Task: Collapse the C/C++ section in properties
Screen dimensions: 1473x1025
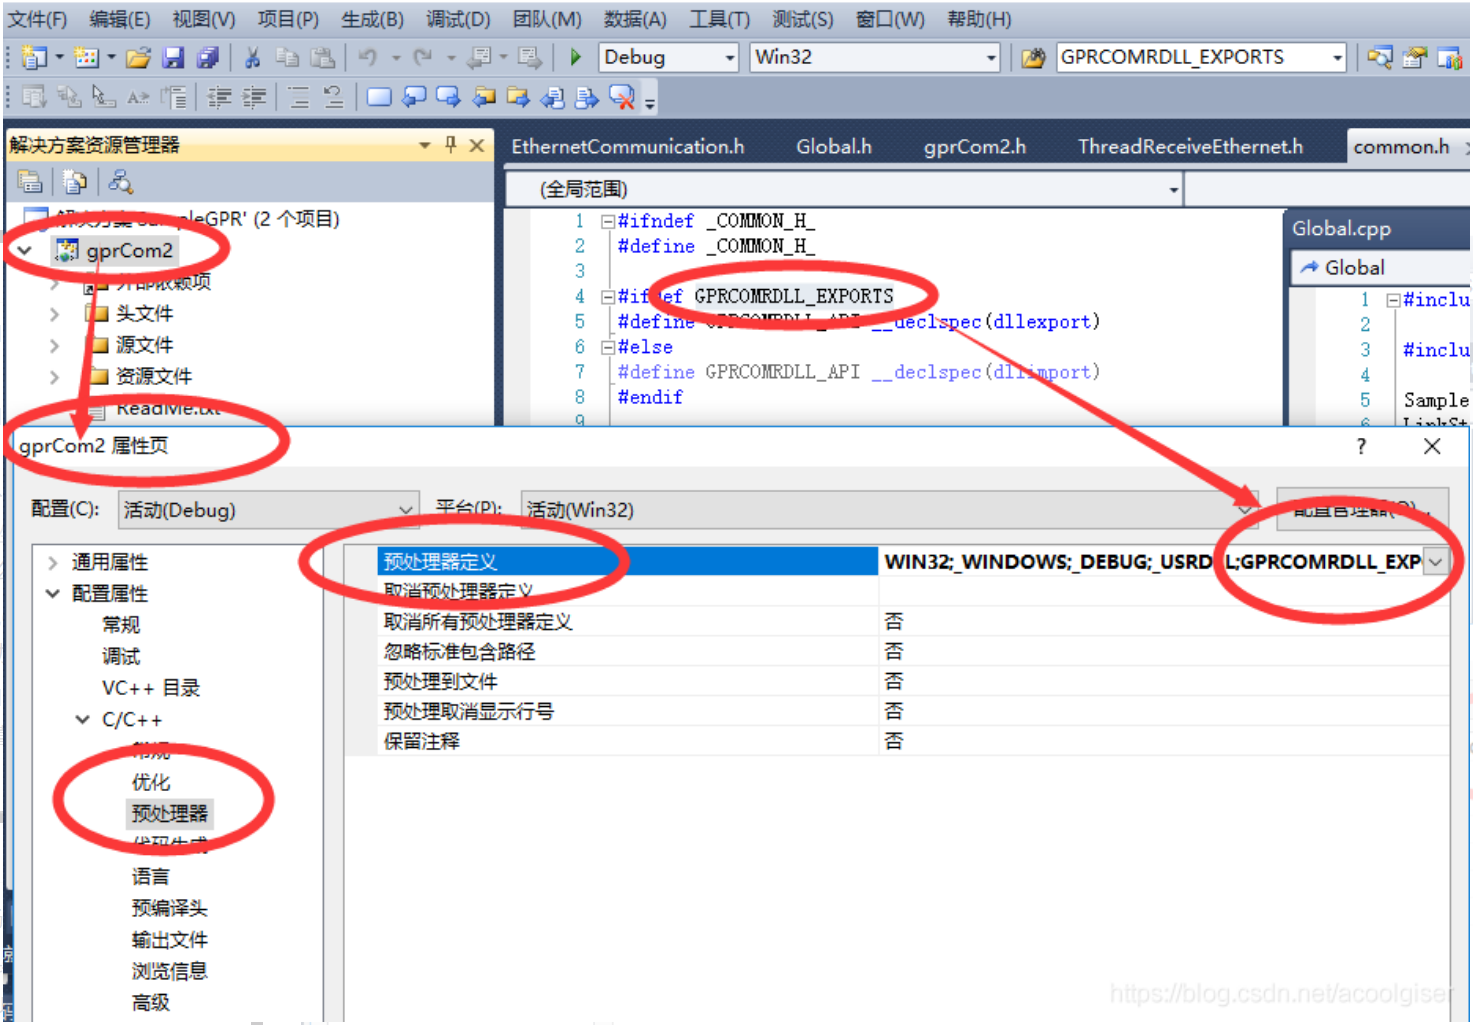Action: [82, 719]
